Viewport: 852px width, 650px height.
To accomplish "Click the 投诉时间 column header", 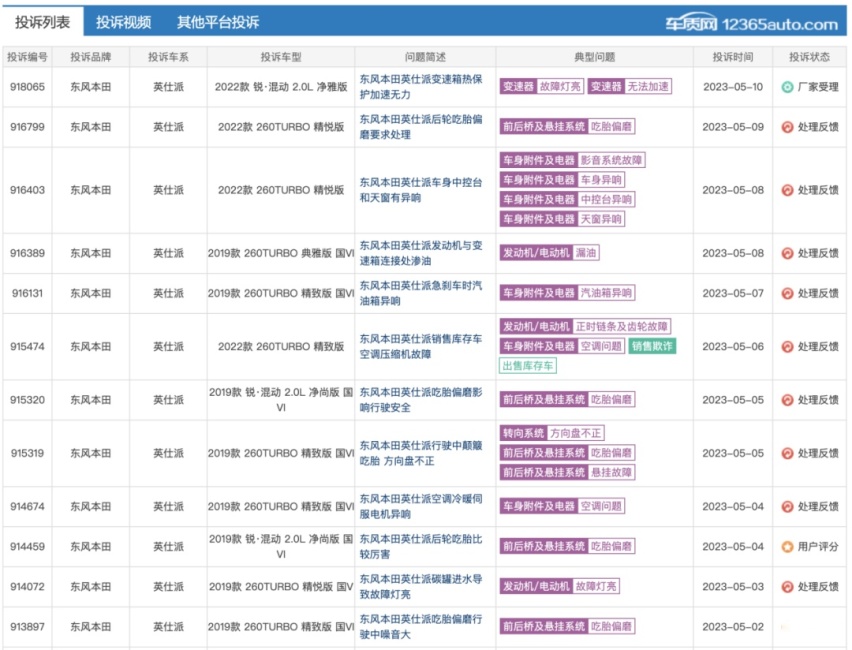I will (732, 57).
